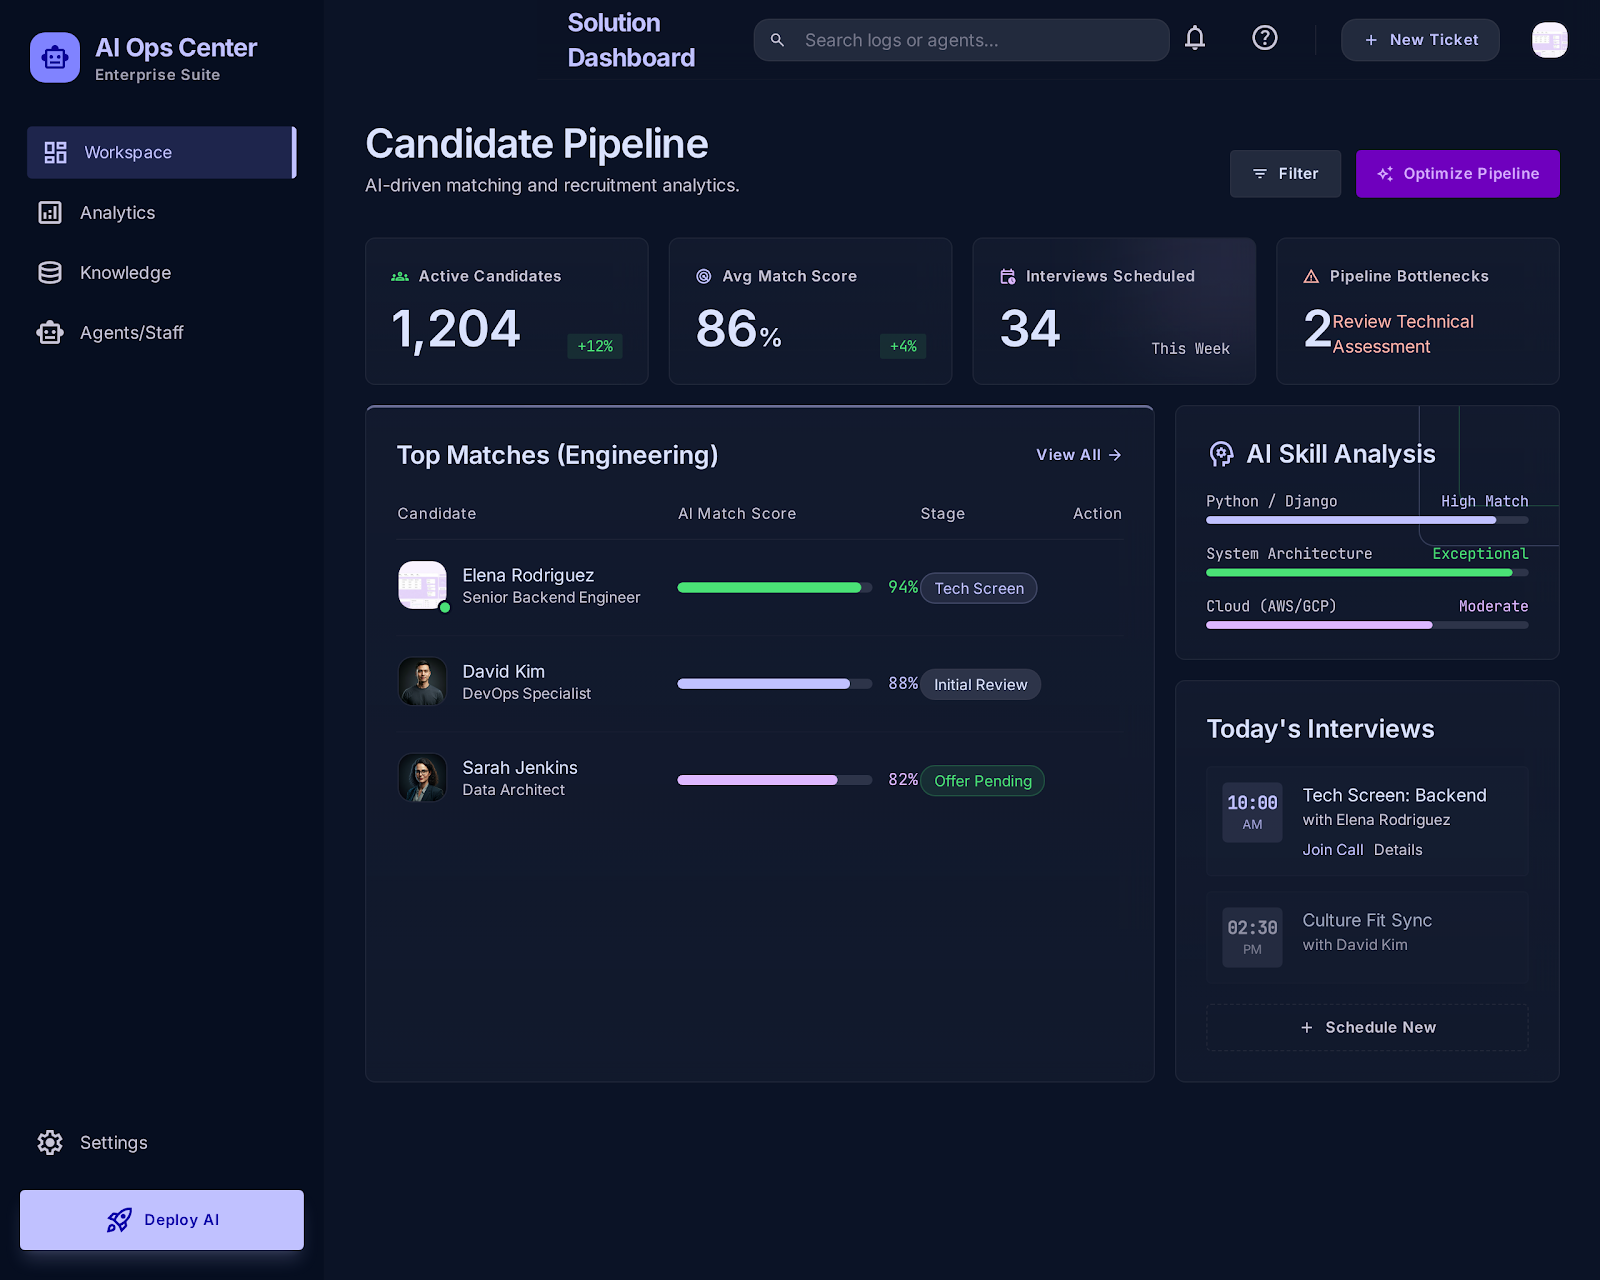1600x1280 pixels.
Task: Click the Settings gear icon
Action: [50, 1142]
